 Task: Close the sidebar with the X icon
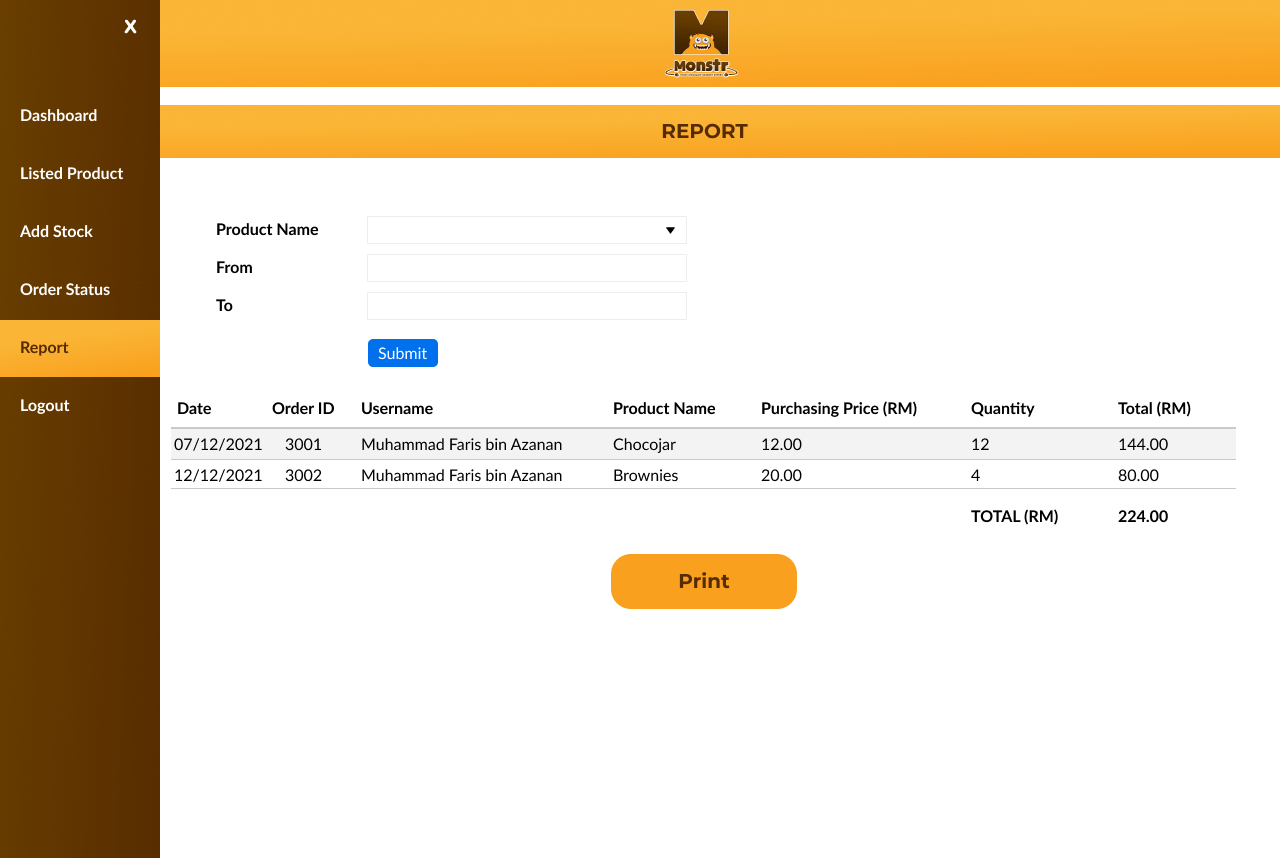(130, 27)
